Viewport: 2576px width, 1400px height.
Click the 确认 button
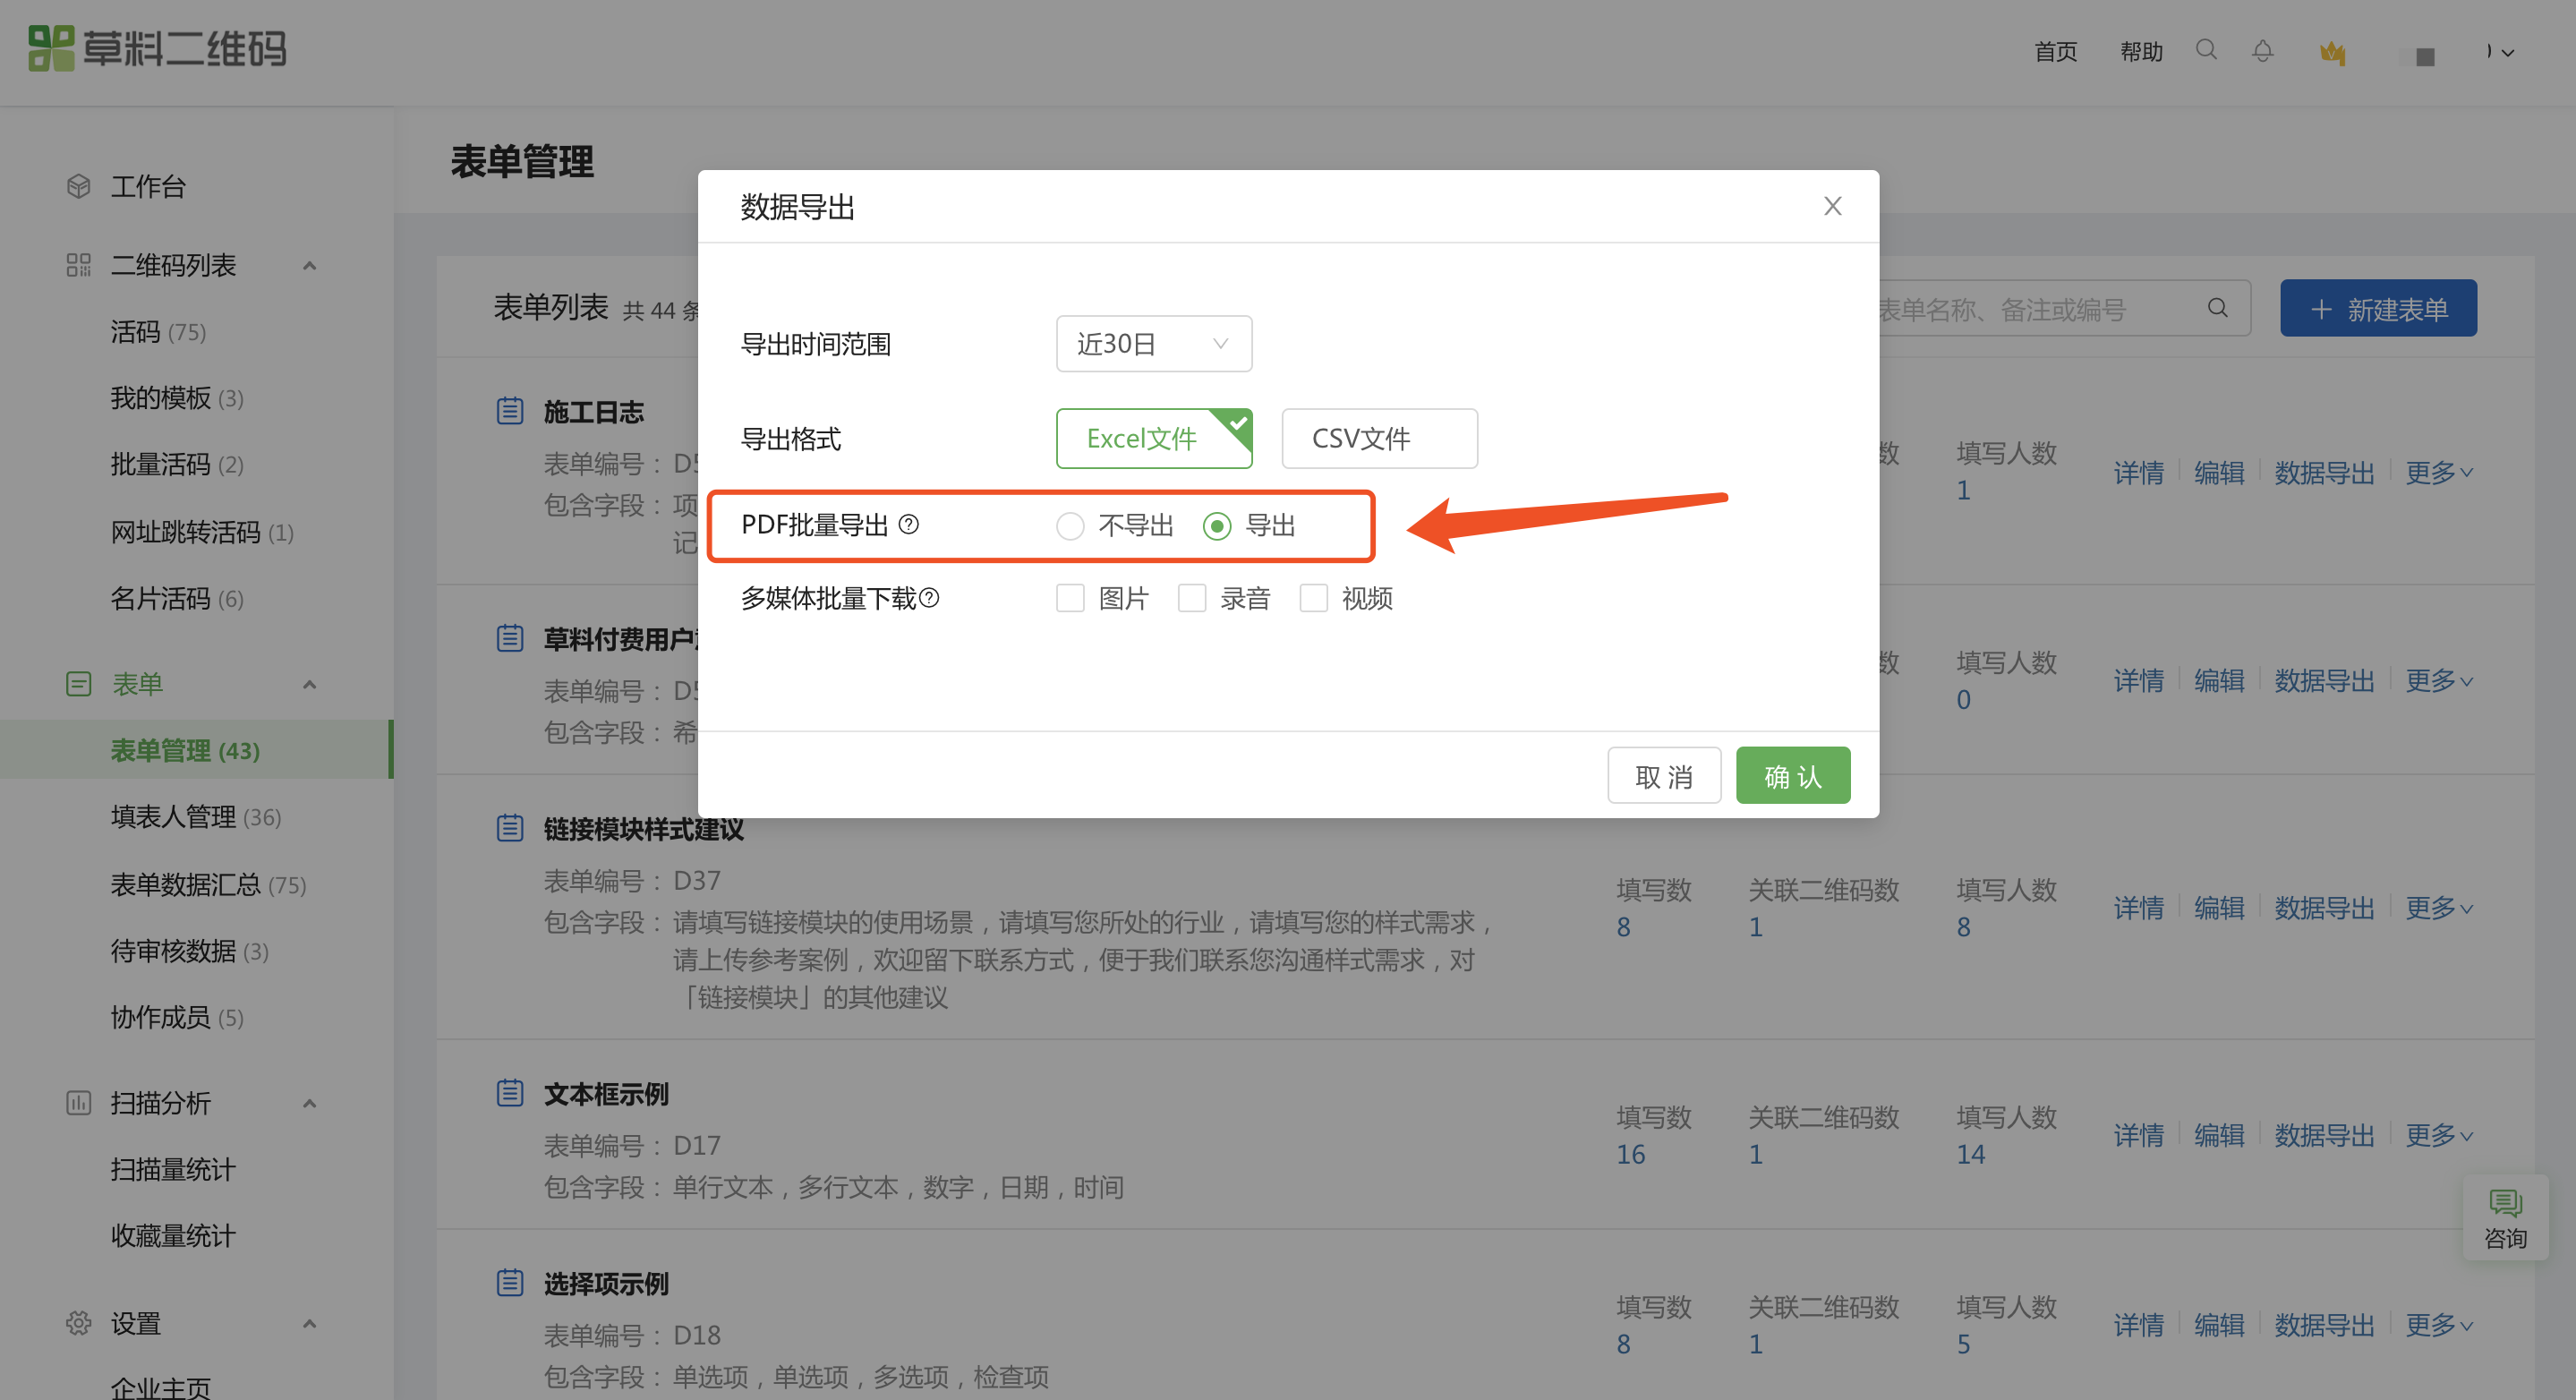click(1792, 775)
